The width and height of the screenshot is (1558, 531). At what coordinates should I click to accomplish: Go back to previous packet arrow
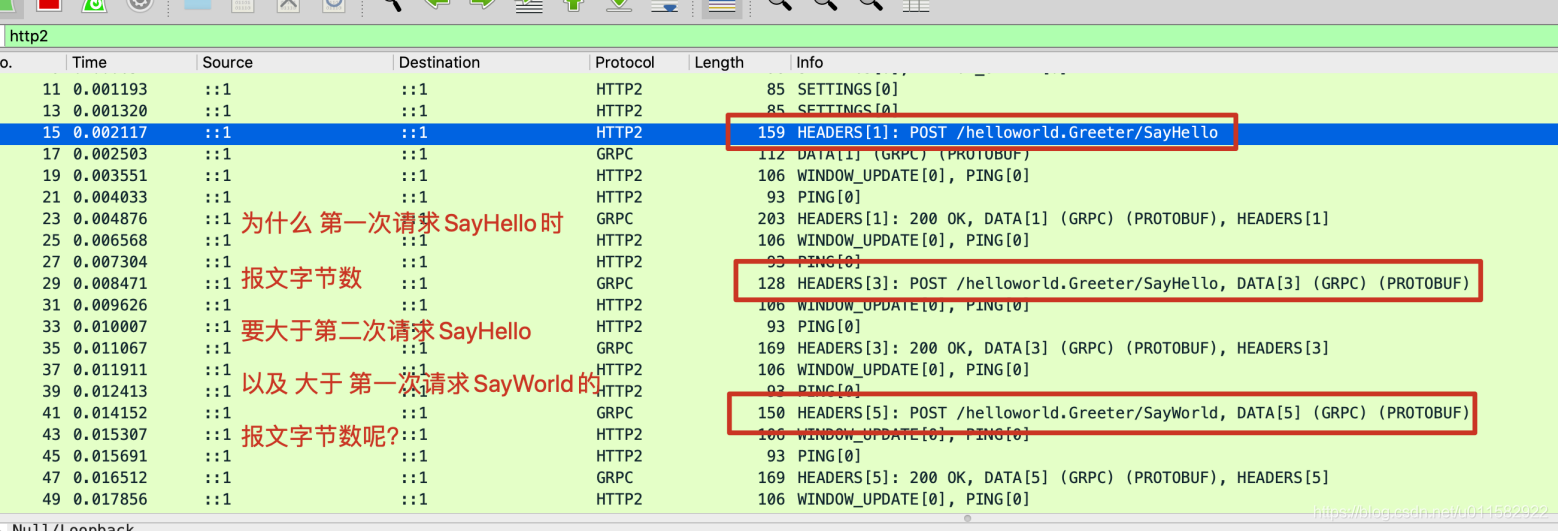(x=437, y=4)
